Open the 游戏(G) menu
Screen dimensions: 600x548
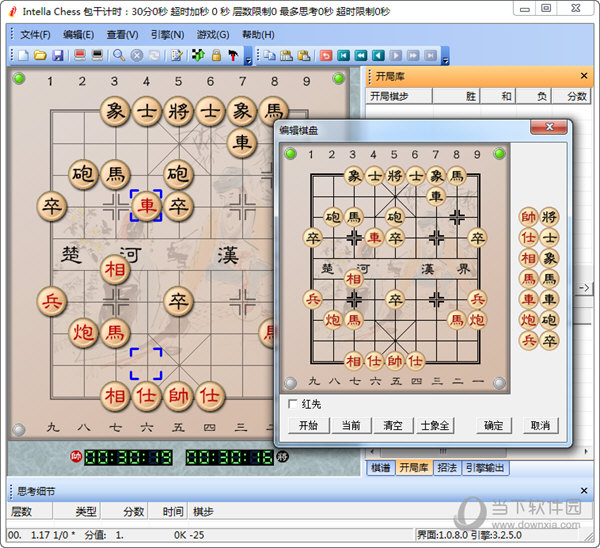(x=213, y=35)
